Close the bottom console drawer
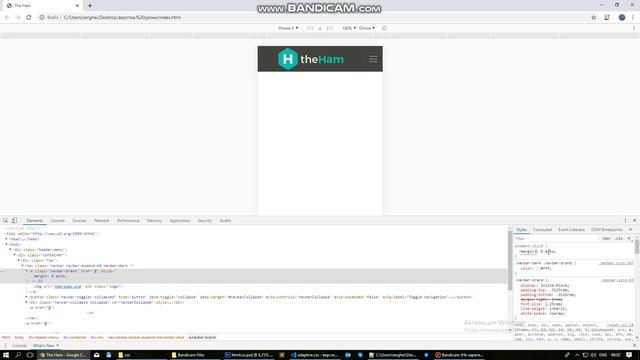The width and height of the screenshot is (640, 360). 634,345
